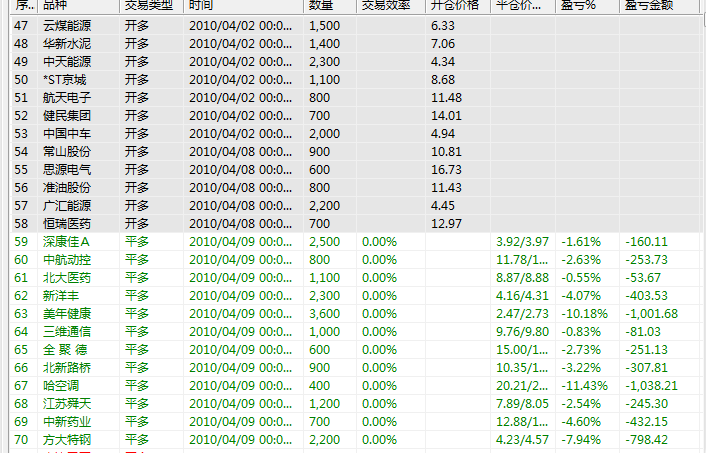Click the 思源电气 stock name

pyautogui.click(x=67, y=170)
